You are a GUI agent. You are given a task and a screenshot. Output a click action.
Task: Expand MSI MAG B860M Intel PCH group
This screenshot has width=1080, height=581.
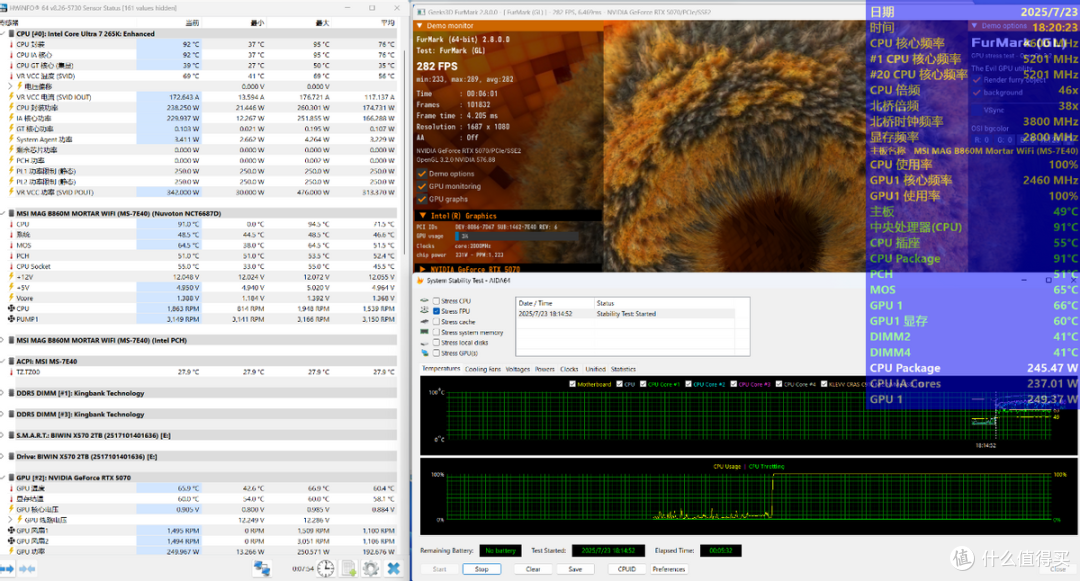pyautogui.click(x=3, y=341)
